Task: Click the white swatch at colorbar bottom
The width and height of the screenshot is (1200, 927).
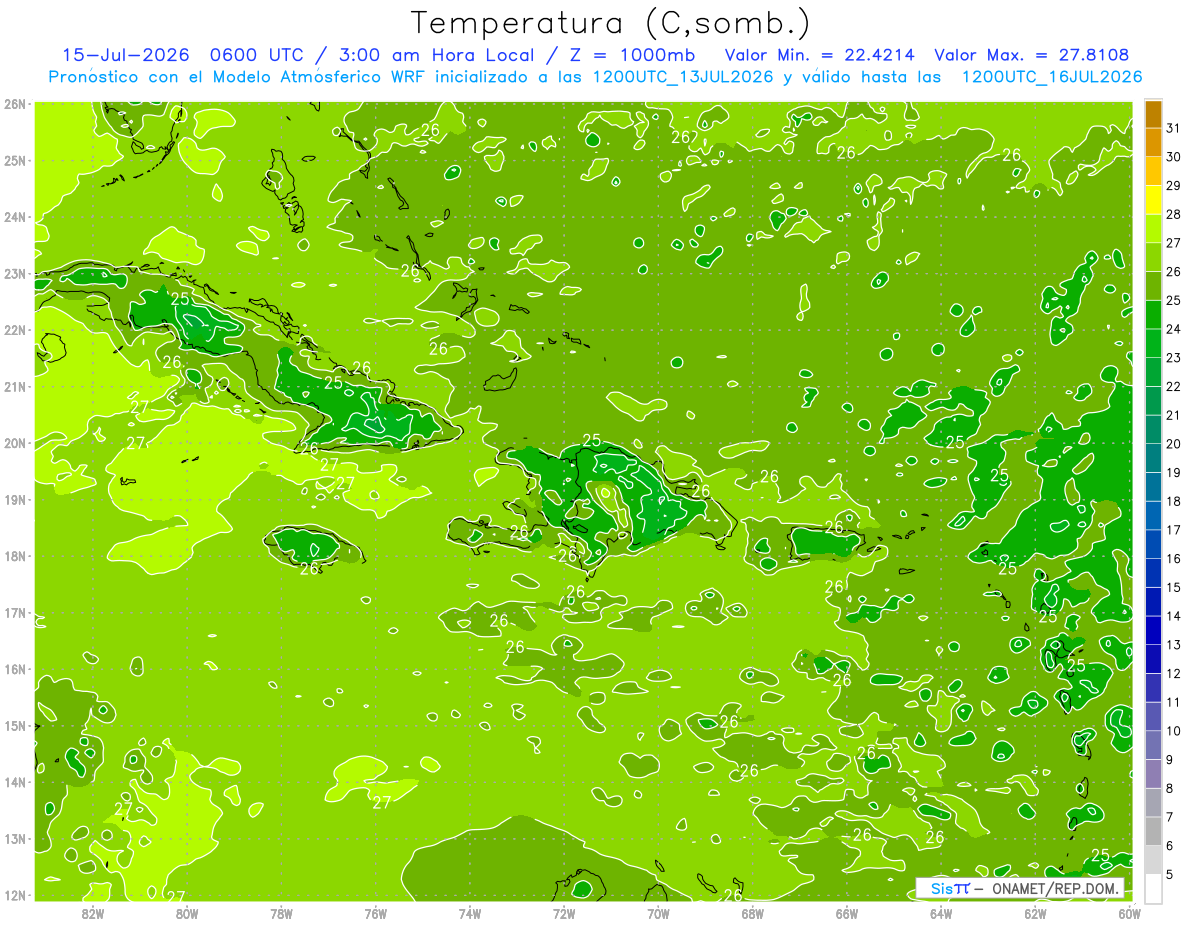Action: [1153, 888]
